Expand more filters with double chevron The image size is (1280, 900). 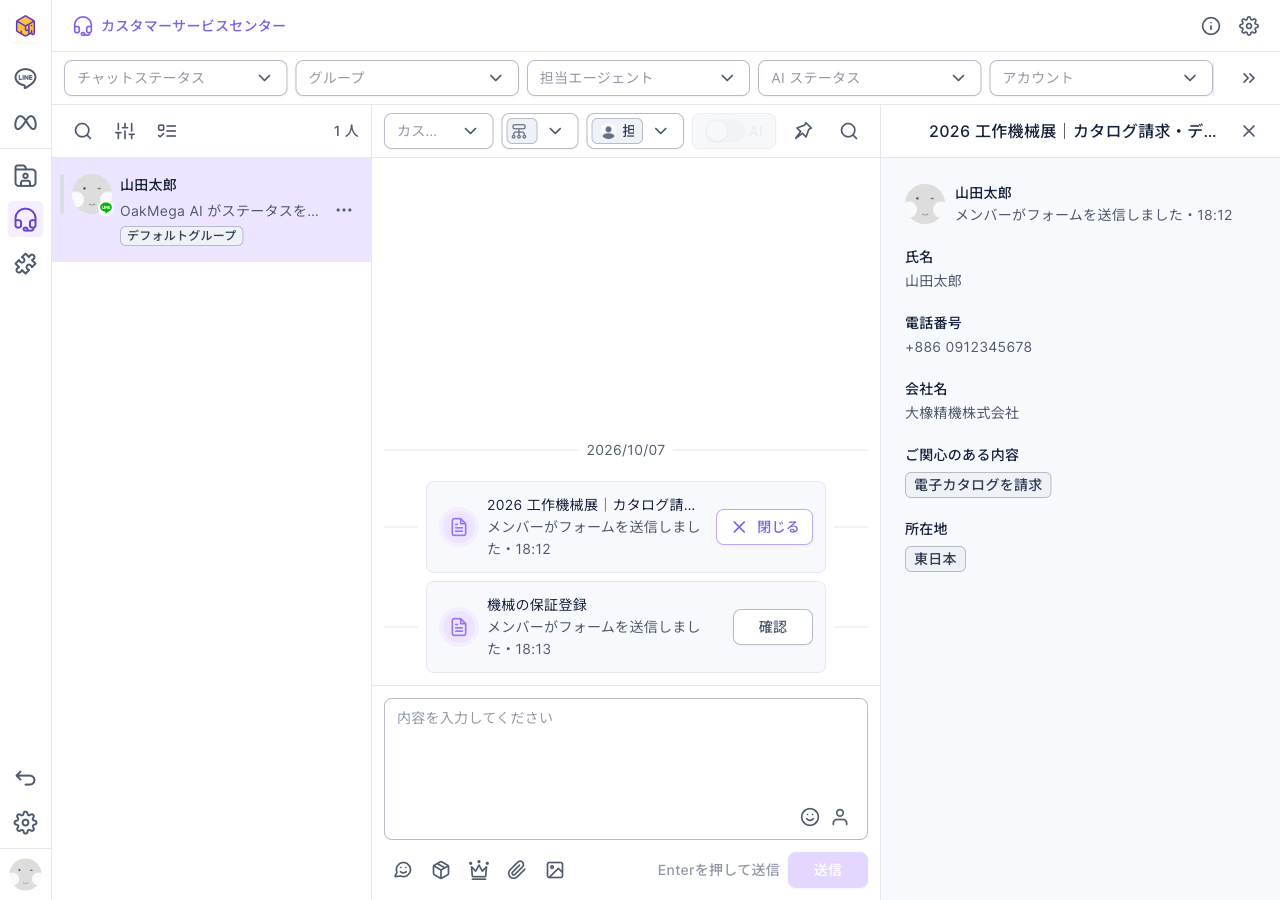pyautogui.click(x=1248, y=78)
